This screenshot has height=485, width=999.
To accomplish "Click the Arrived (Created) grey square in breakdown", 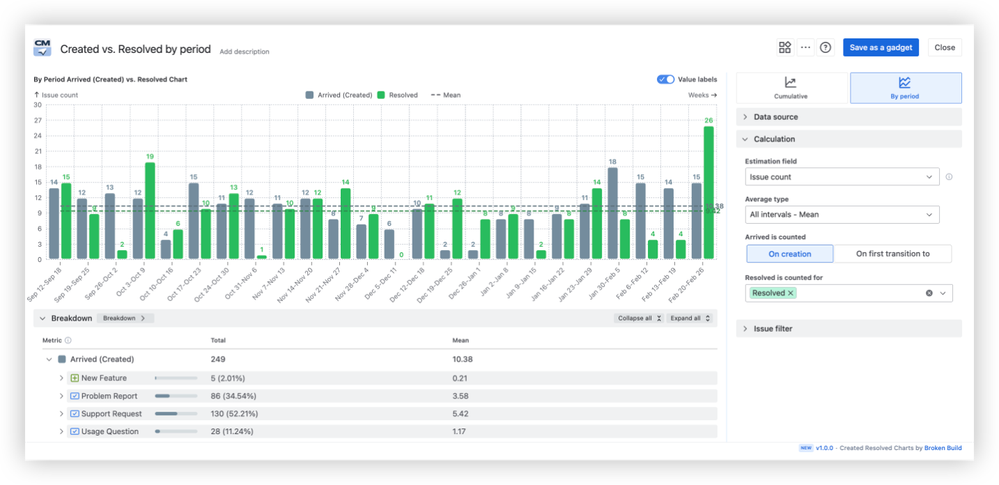I will click(62, 359).
